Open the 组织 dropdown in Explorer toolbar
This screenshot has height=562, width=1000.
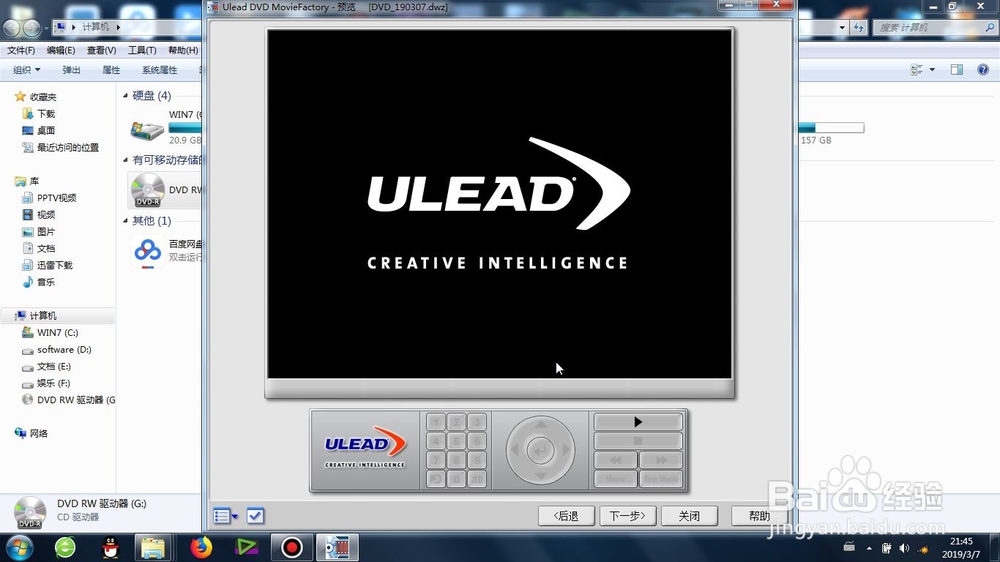[x=27, y=70]
